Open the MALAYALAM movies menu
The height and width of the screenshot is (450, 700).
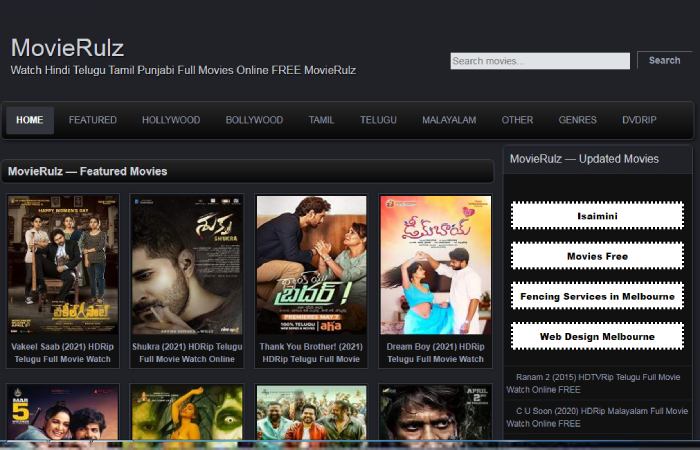pos(449,120)
